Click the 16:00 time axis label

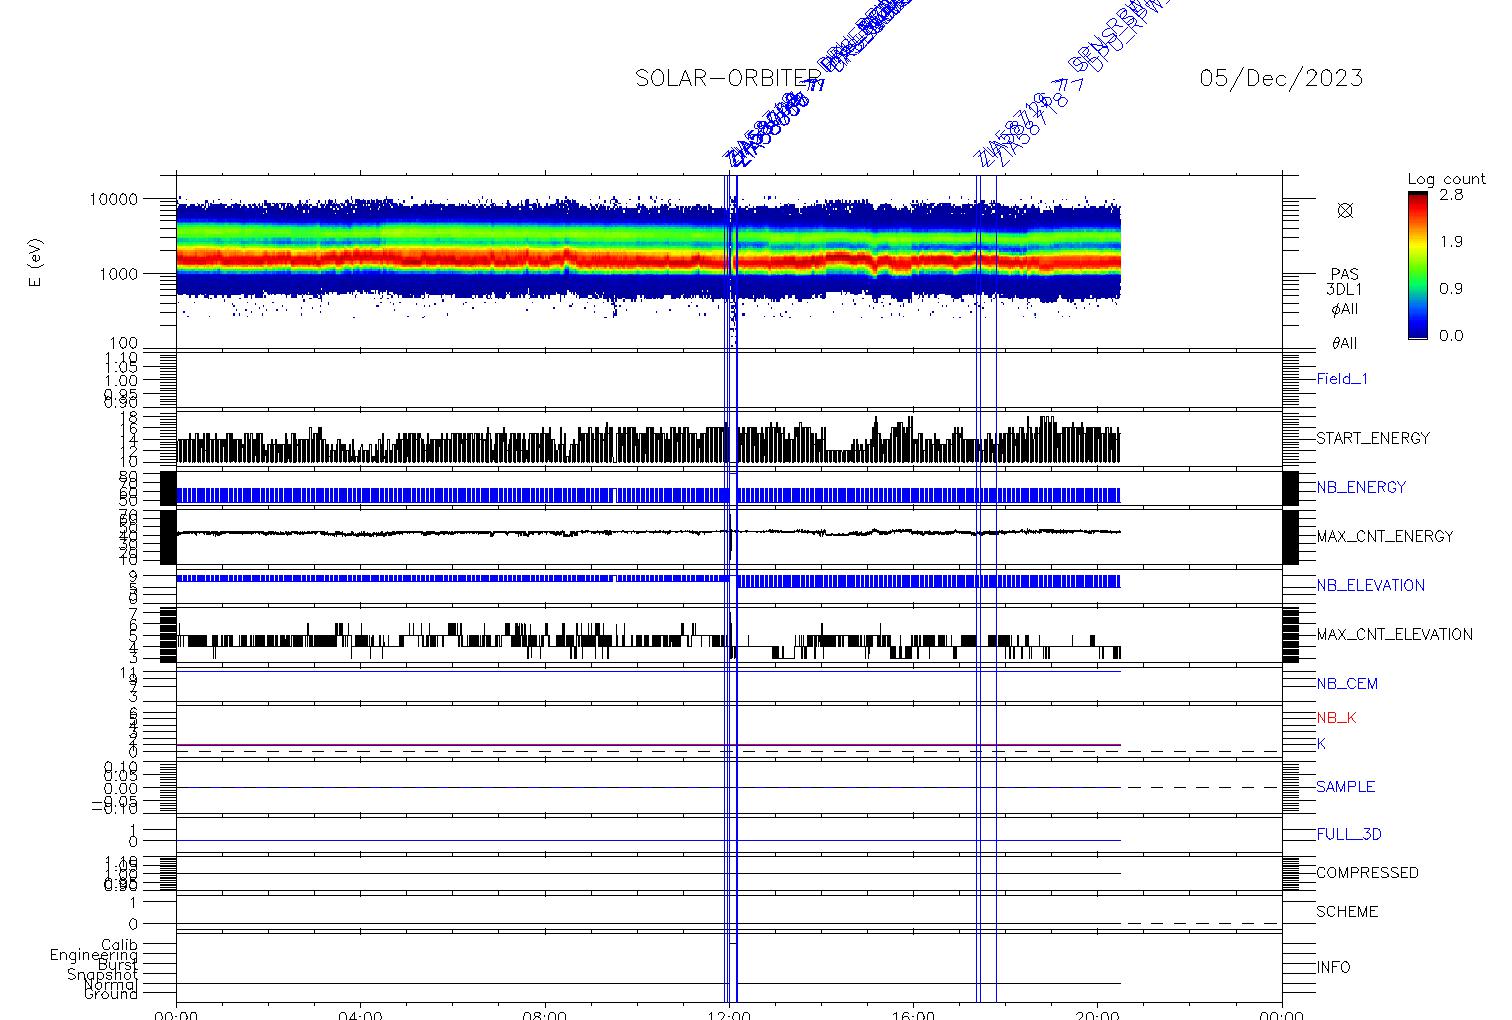tap(913, 1015)
